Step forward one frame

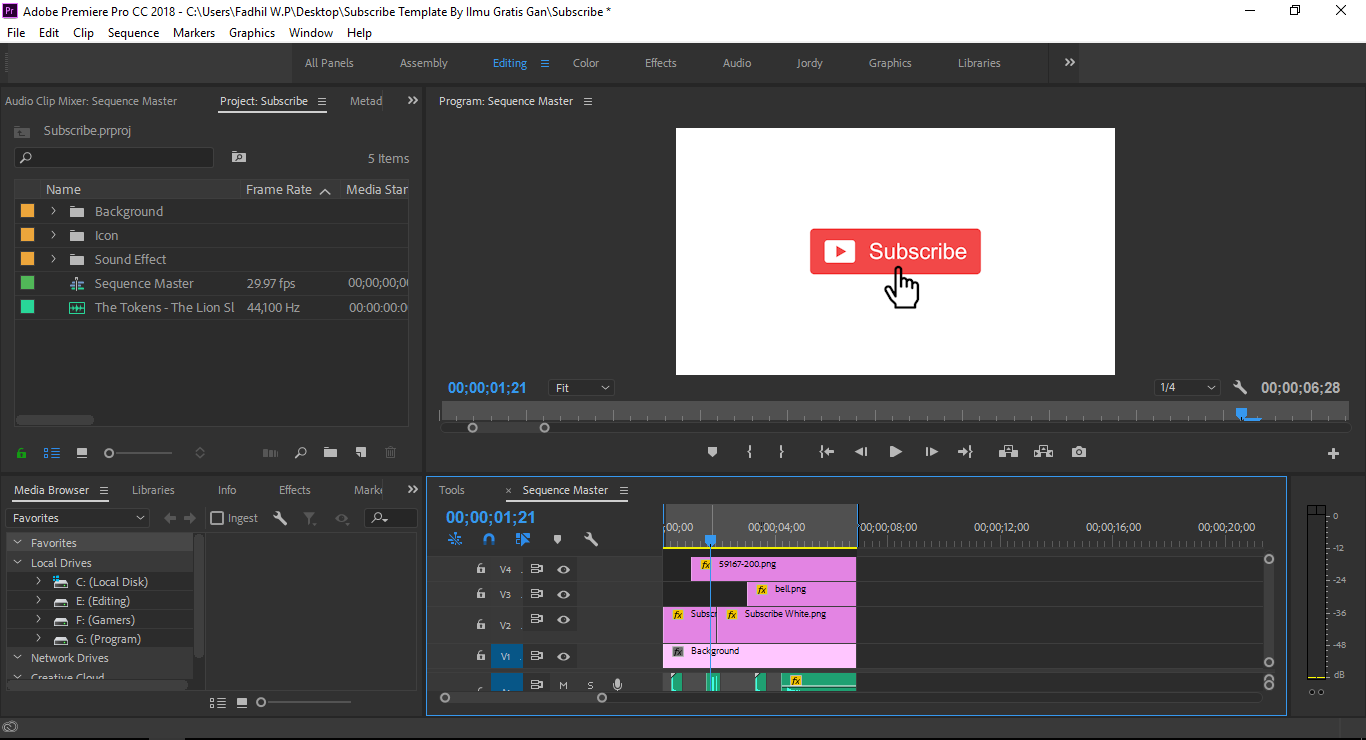(931, 452)
